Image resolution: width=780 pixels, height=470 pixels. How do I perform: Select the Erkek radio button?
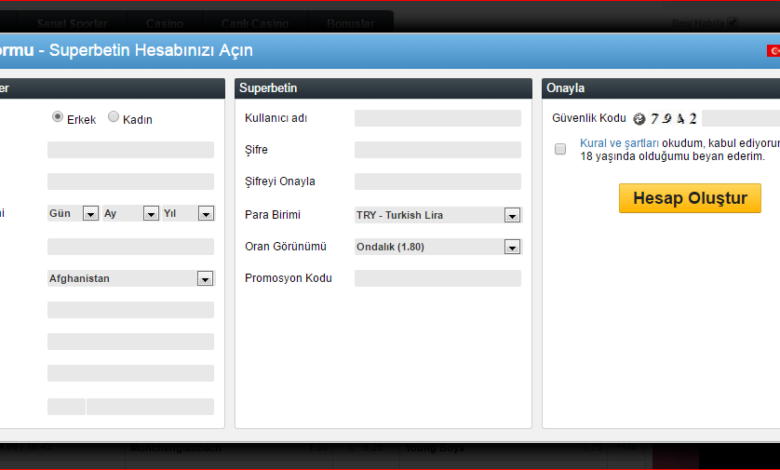click(57, 117)
